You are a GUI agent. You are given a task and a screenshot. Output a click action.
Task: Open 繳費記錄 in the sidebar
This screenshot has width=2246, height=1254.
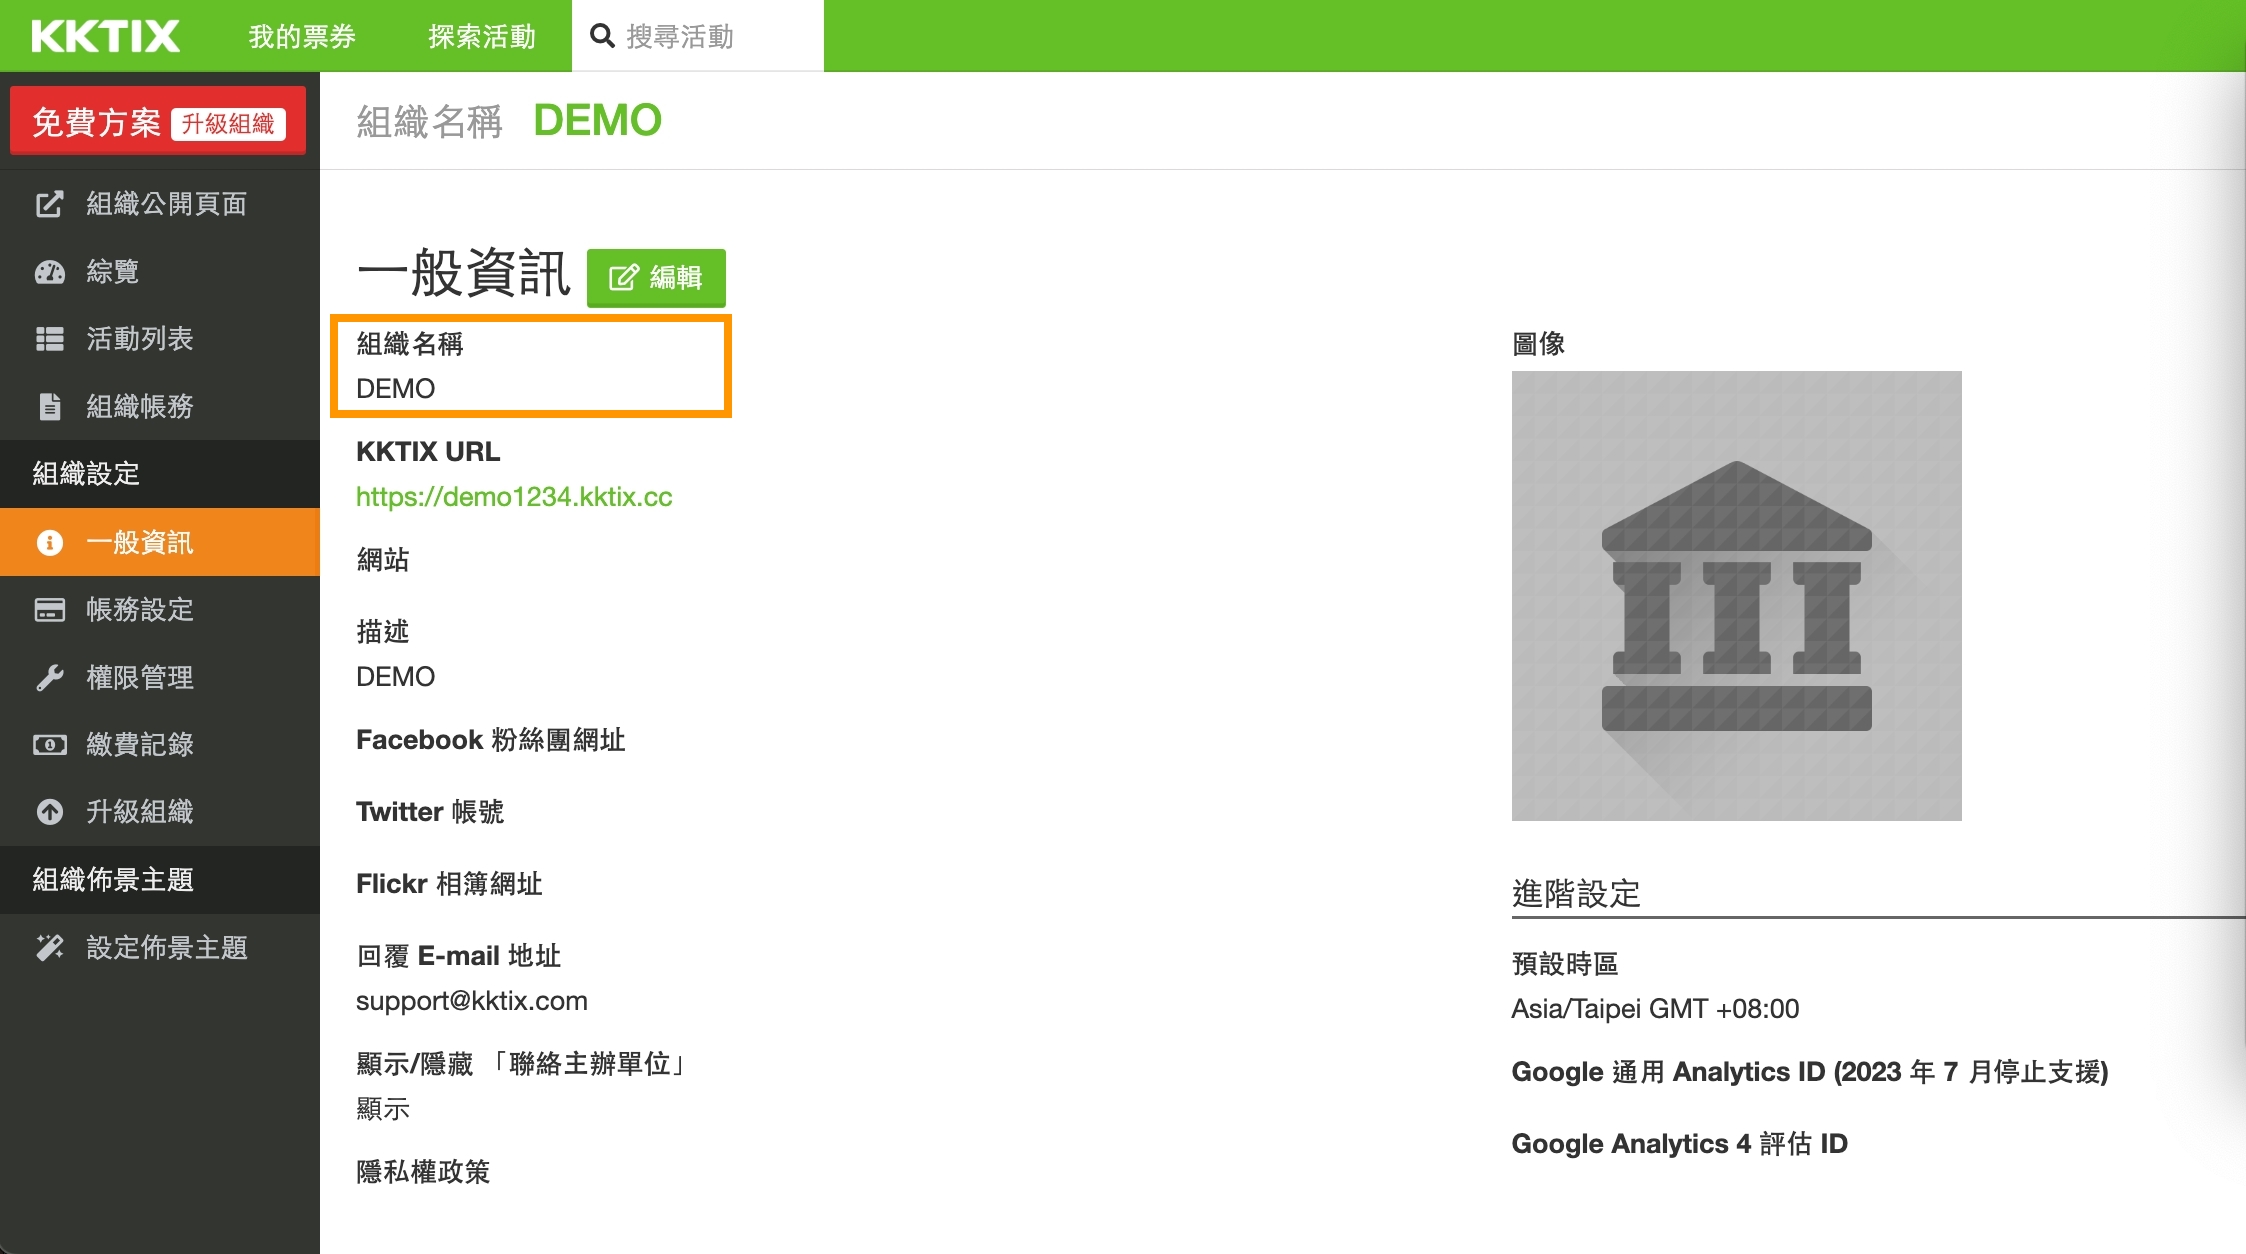coord(160,744)
